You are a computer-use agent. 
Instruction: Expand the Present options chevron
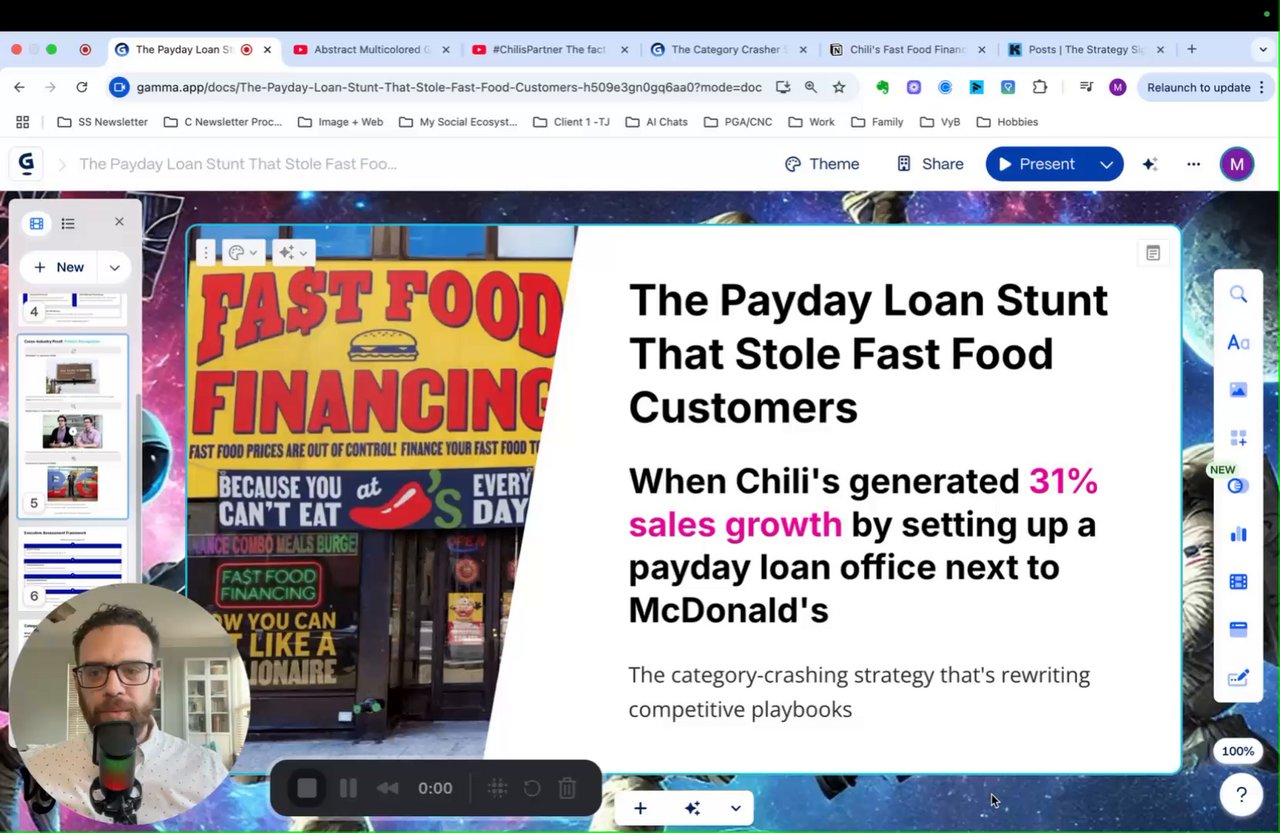pyautogui.click(x=1106, y=164)
